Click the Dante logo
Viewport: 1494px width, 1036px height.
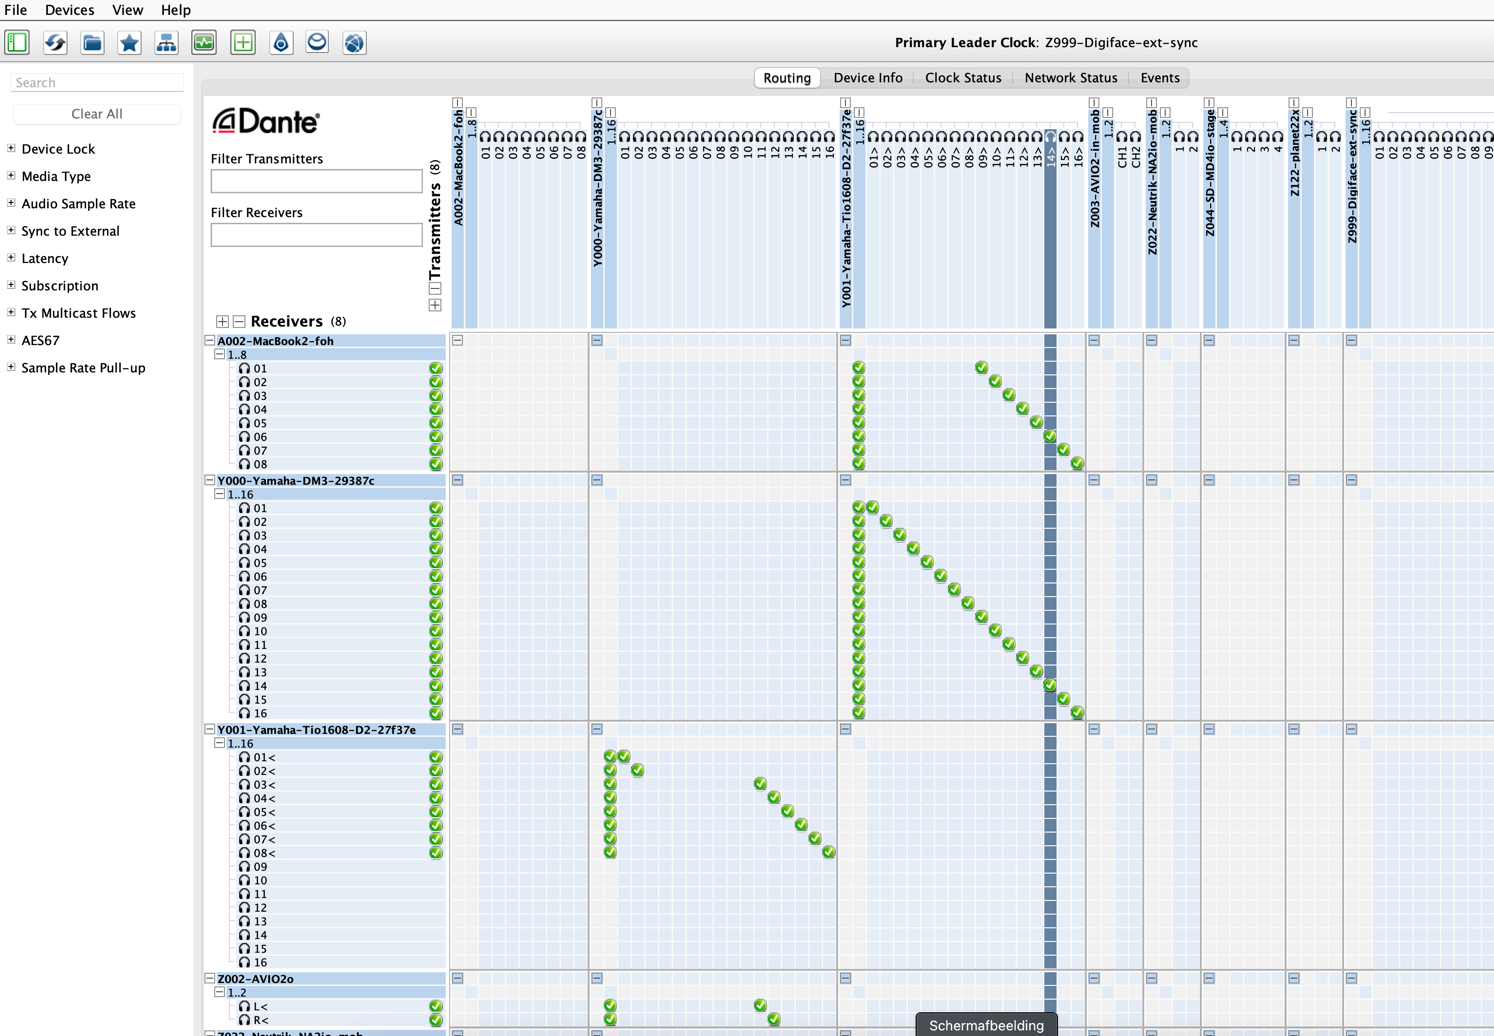(x=265, y=121)
